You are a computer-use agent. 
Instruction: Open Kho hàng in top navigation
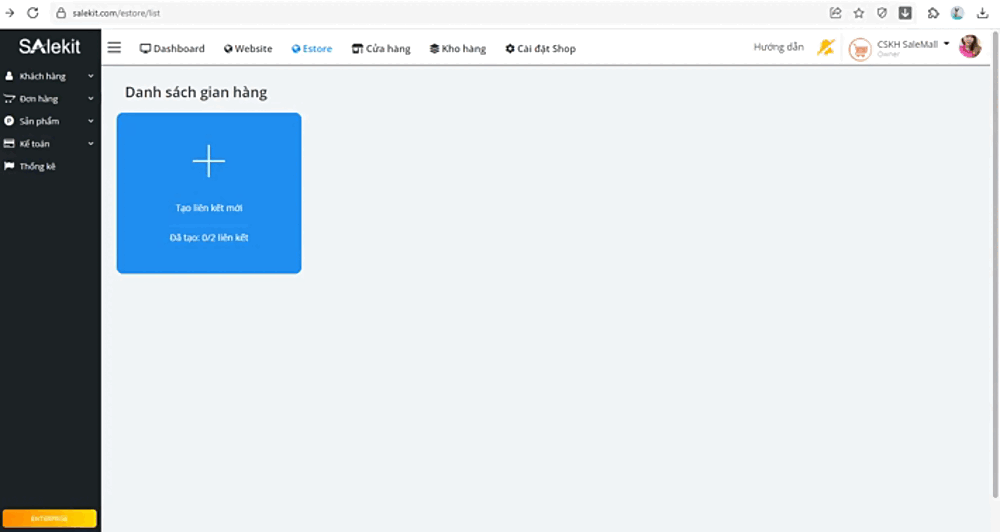point(457,49)
